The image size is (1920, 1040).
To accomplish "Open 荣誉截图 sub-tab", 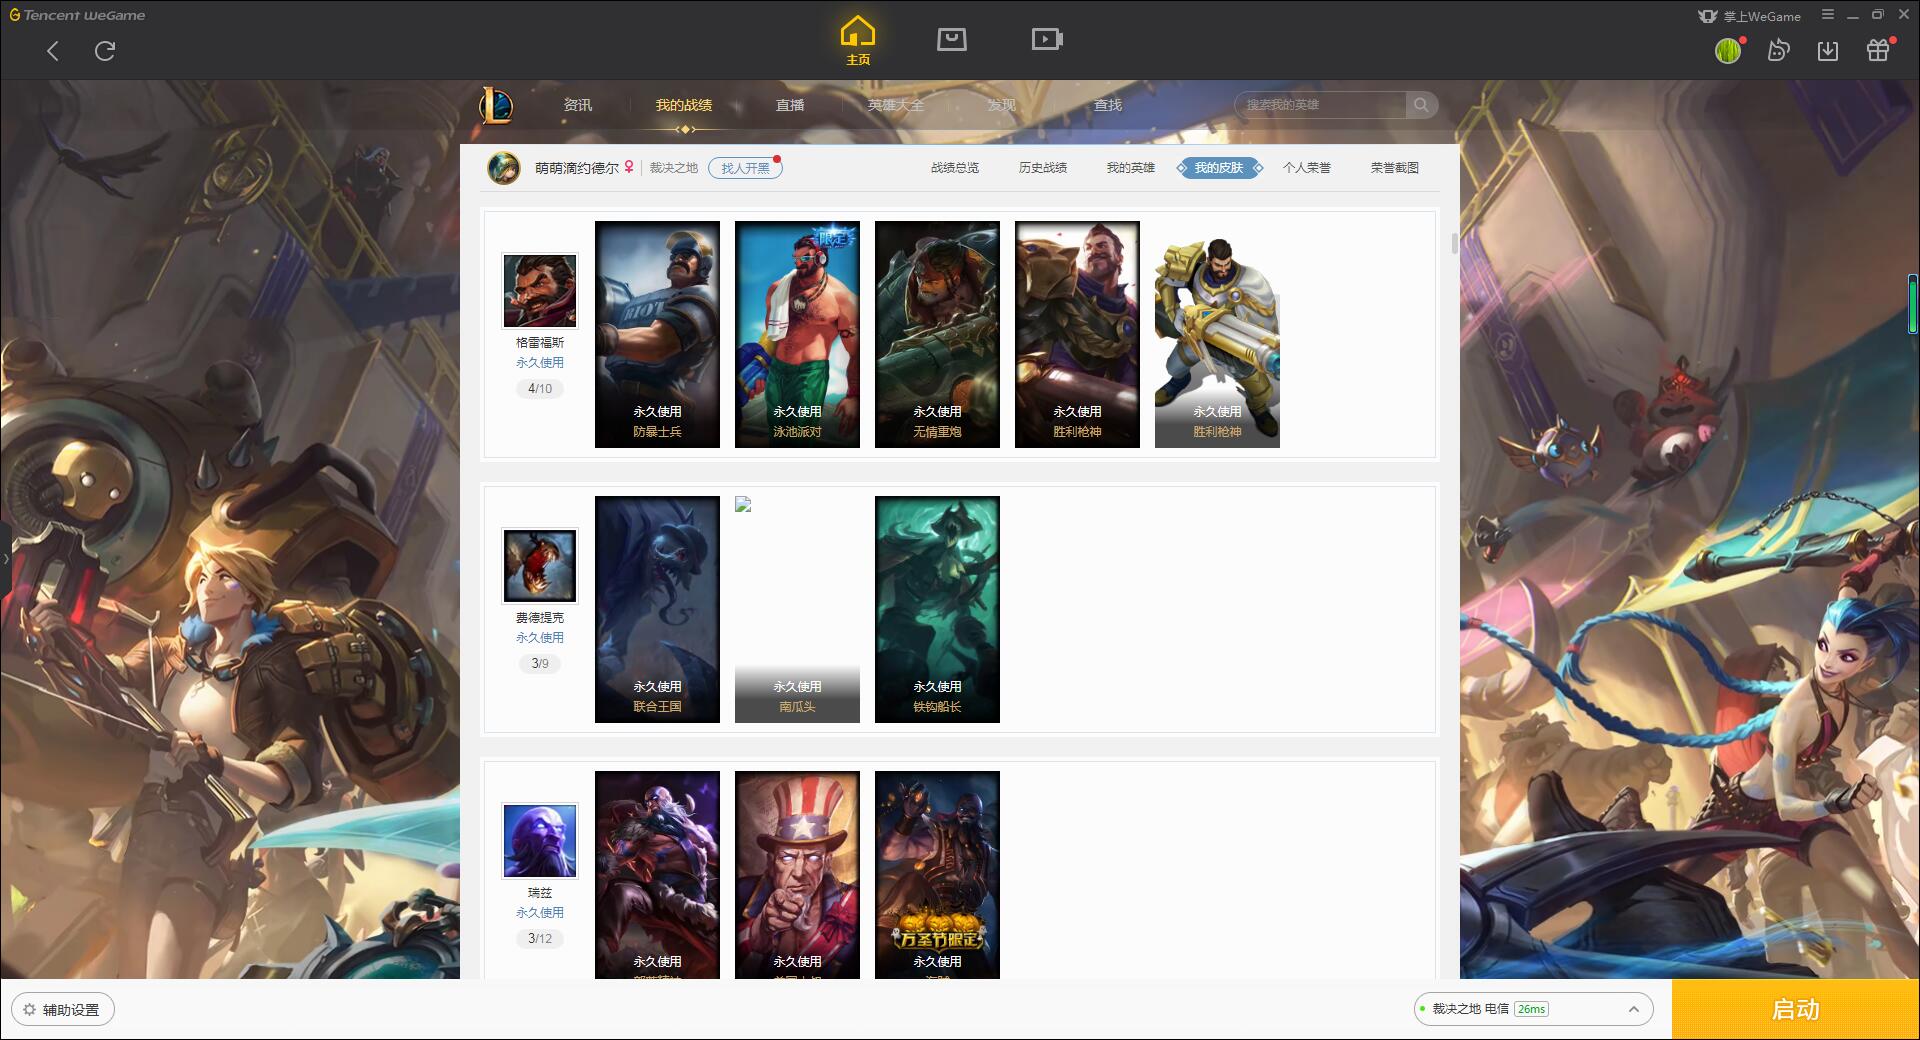I will tap(1395, 168).
